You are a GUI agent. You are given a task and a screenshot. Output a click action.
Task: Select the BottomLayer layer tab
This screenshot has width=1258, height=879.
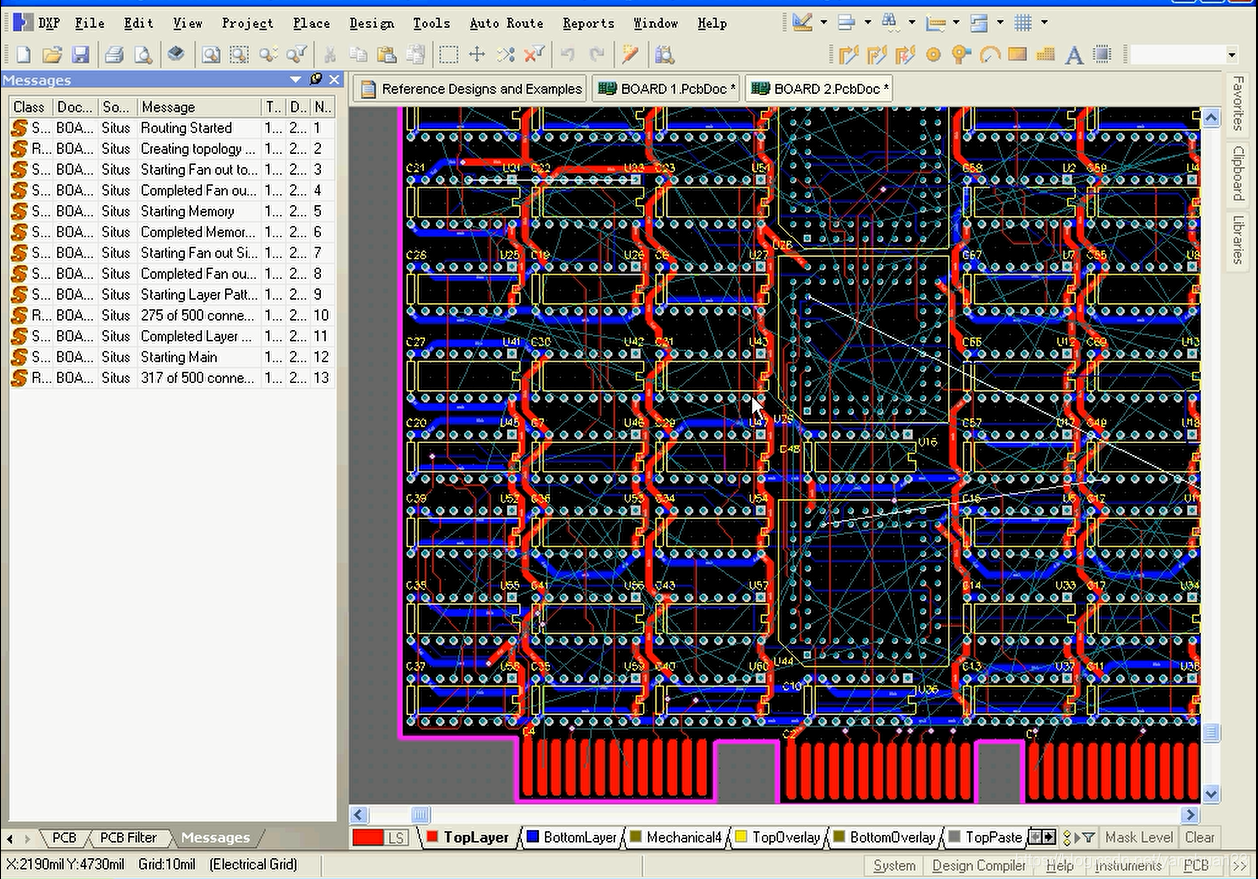tap(571, 837)
